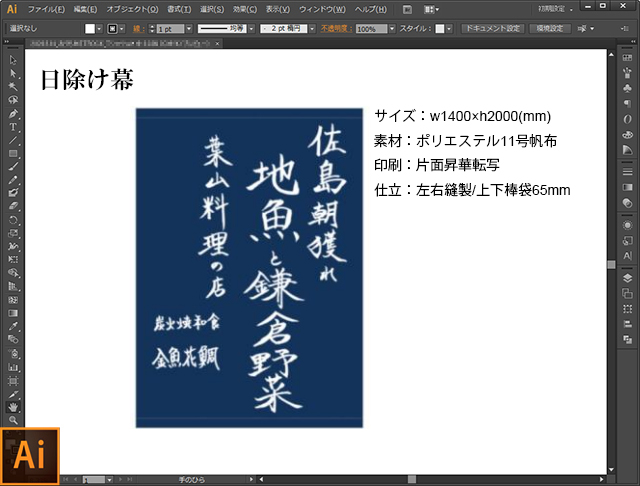The width and height of the screenshot is (640, 486).
Task: Open the Character panel icon
Action: (627, 255)
